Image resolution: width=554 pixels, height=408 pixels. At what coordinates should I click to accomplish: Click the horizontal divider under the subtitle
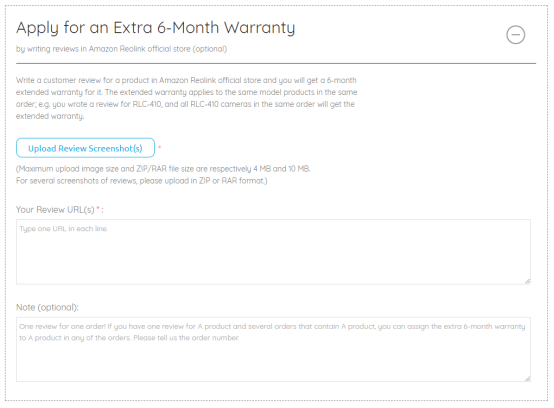[276, 64]
